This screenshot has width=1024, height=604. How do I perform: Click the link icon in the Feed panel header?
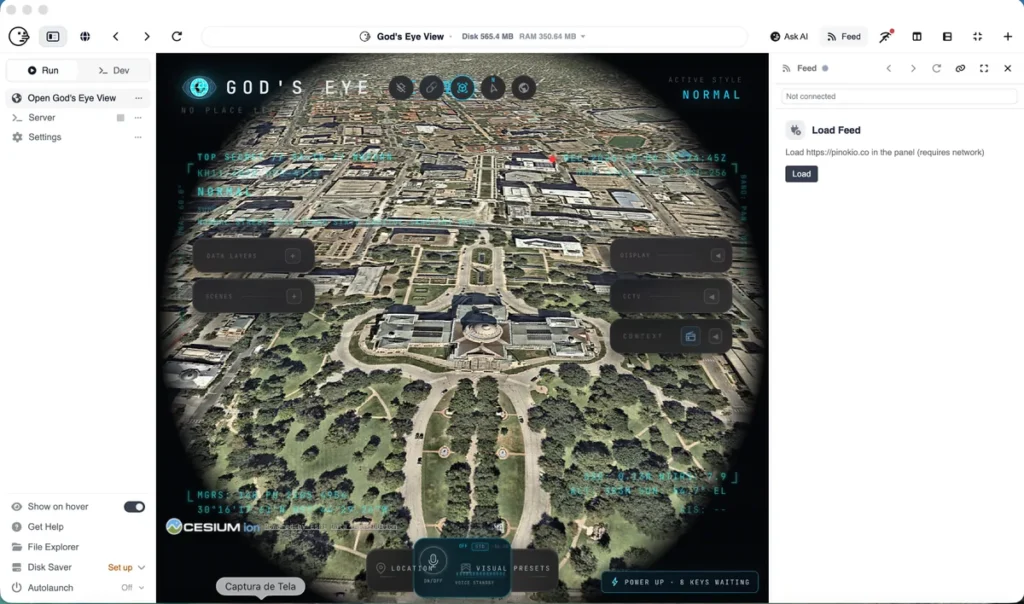point(960,69)
